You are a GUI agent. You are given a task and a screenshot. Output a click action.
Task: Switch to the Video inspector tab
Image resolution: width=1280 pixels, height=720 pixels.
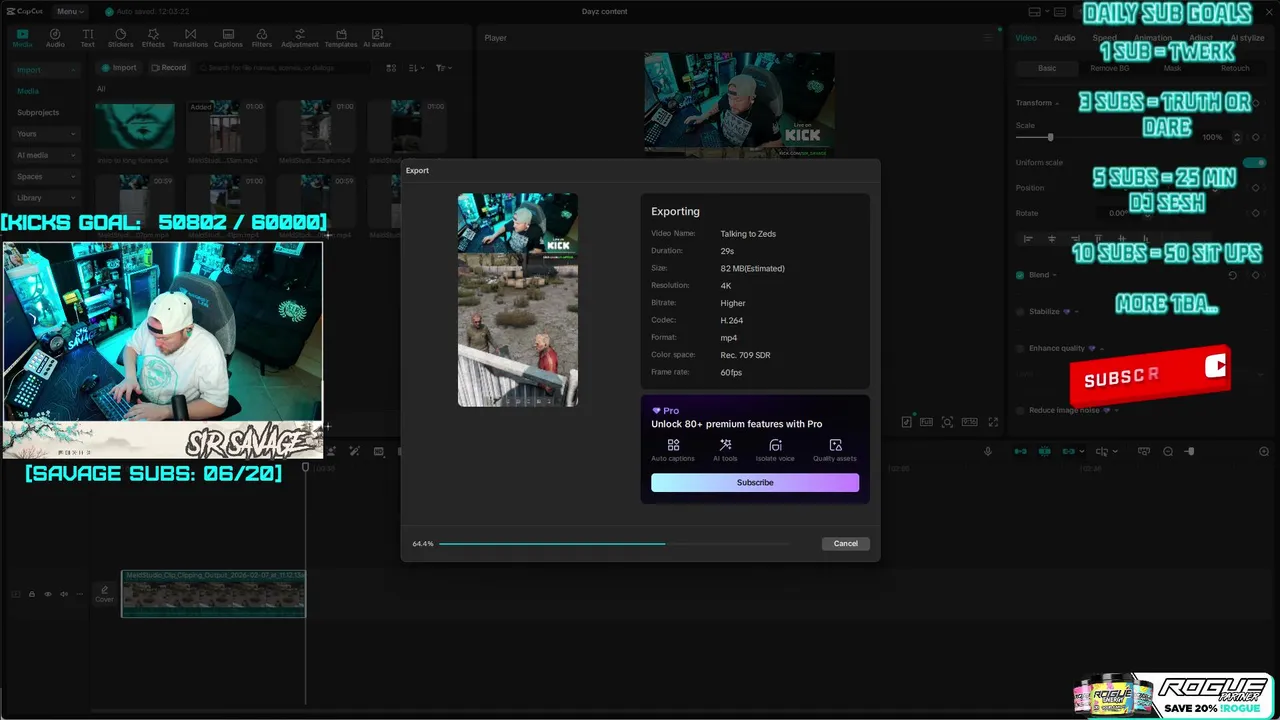click(1026, 38)
